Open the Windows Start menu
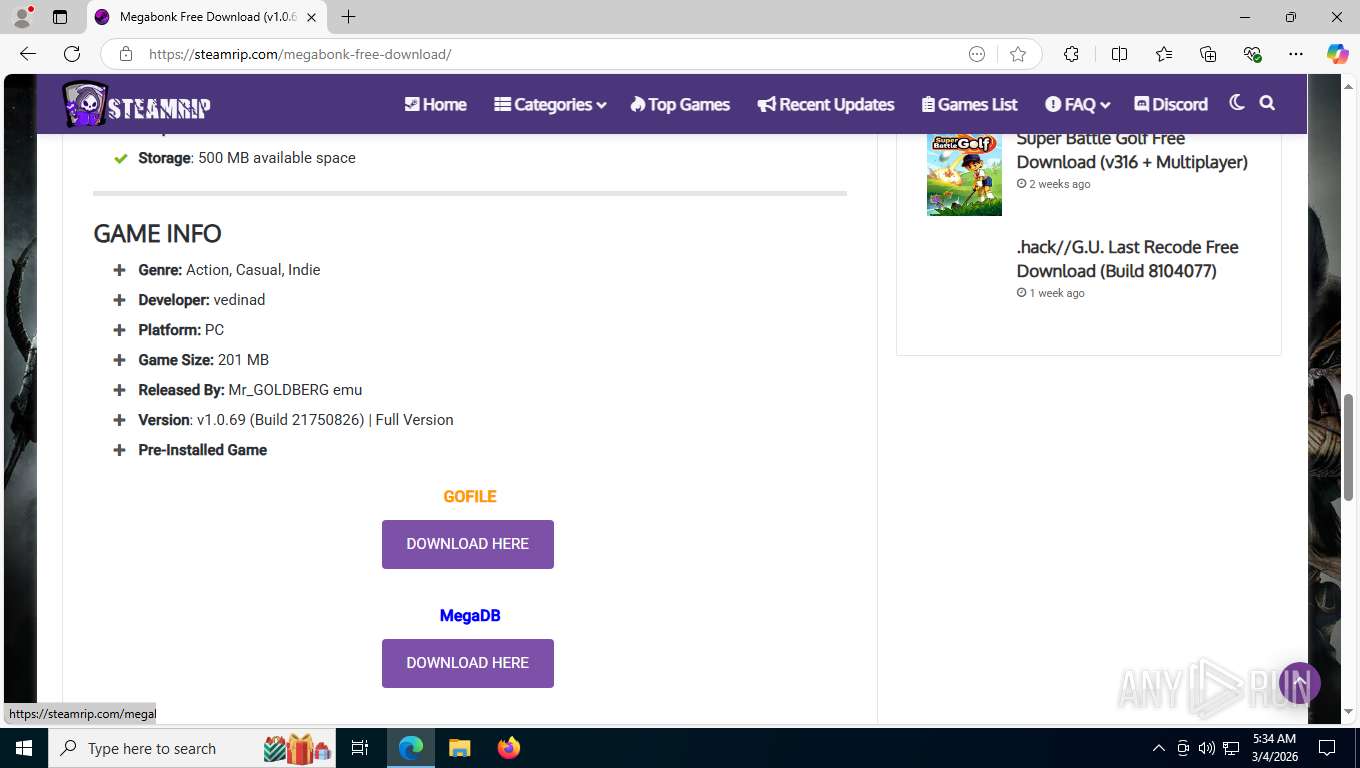This screenshot has width=1360, height=768. pyautogui.click(x=23, y=748)
